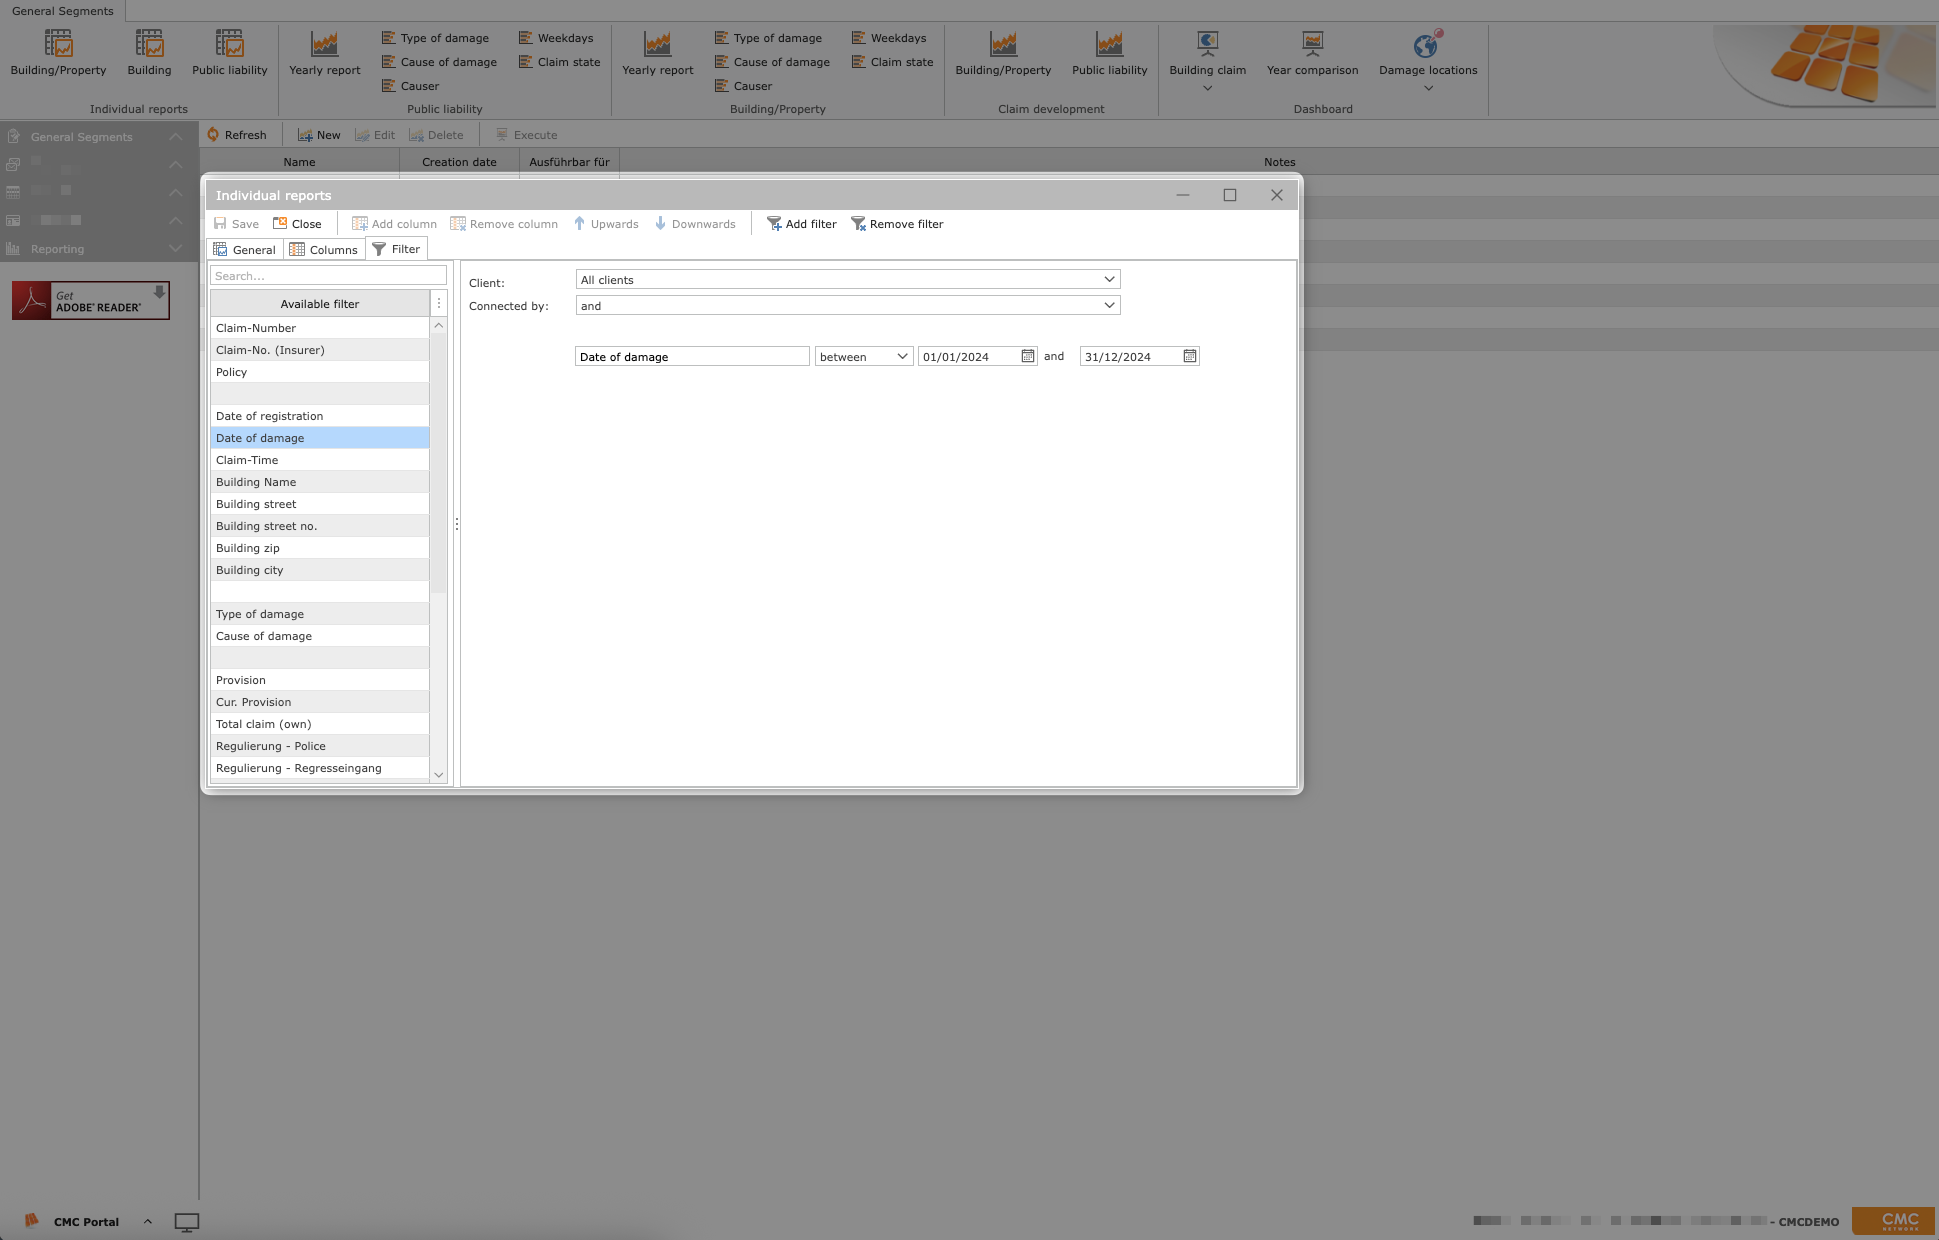Click the monitor icon in bottom taskbar
The image size is (1939, 1240).
[187, 1222]
